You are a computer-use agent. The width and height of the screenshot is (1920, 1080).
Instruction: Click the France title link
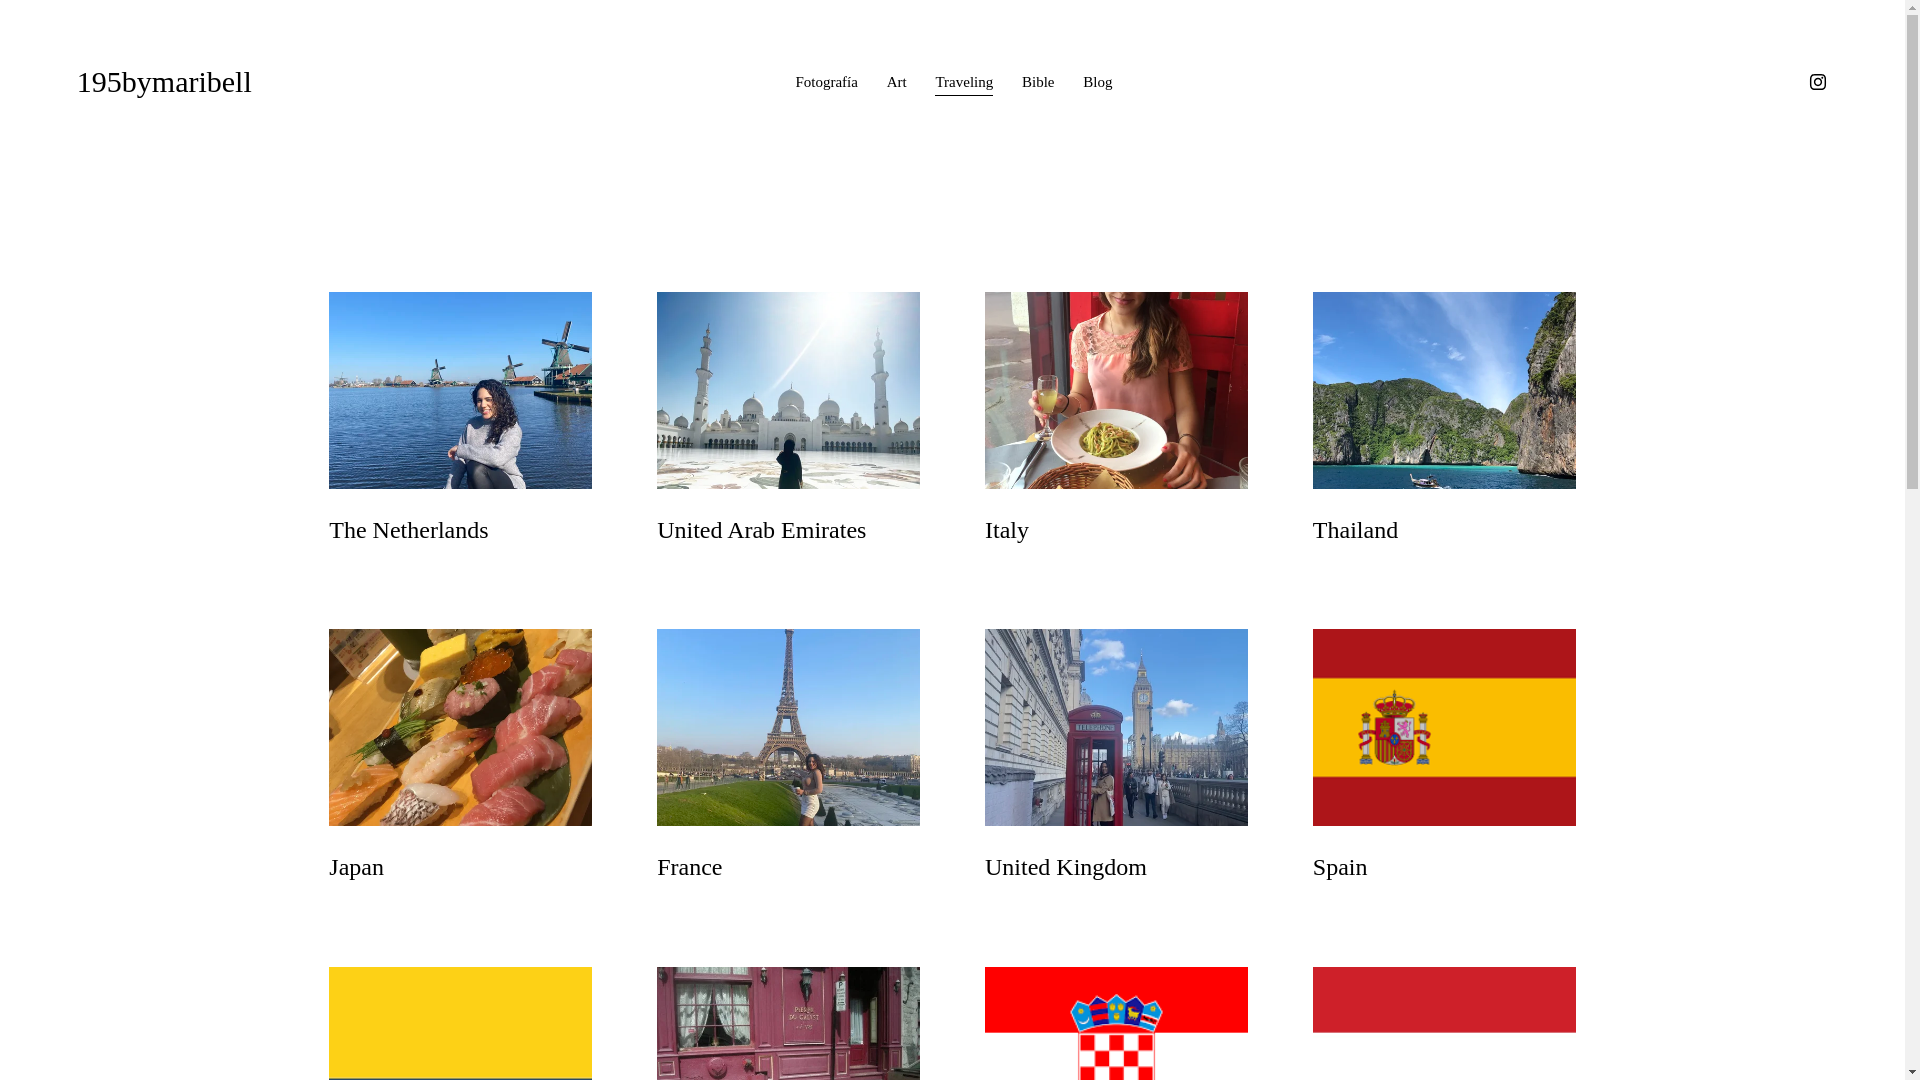pos(689,867)
